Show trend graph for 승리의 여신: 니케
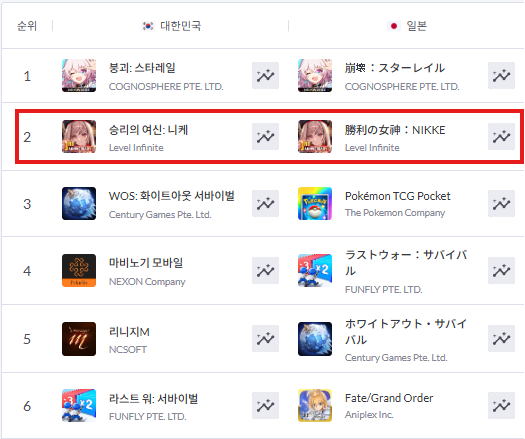 click(265, 137)
